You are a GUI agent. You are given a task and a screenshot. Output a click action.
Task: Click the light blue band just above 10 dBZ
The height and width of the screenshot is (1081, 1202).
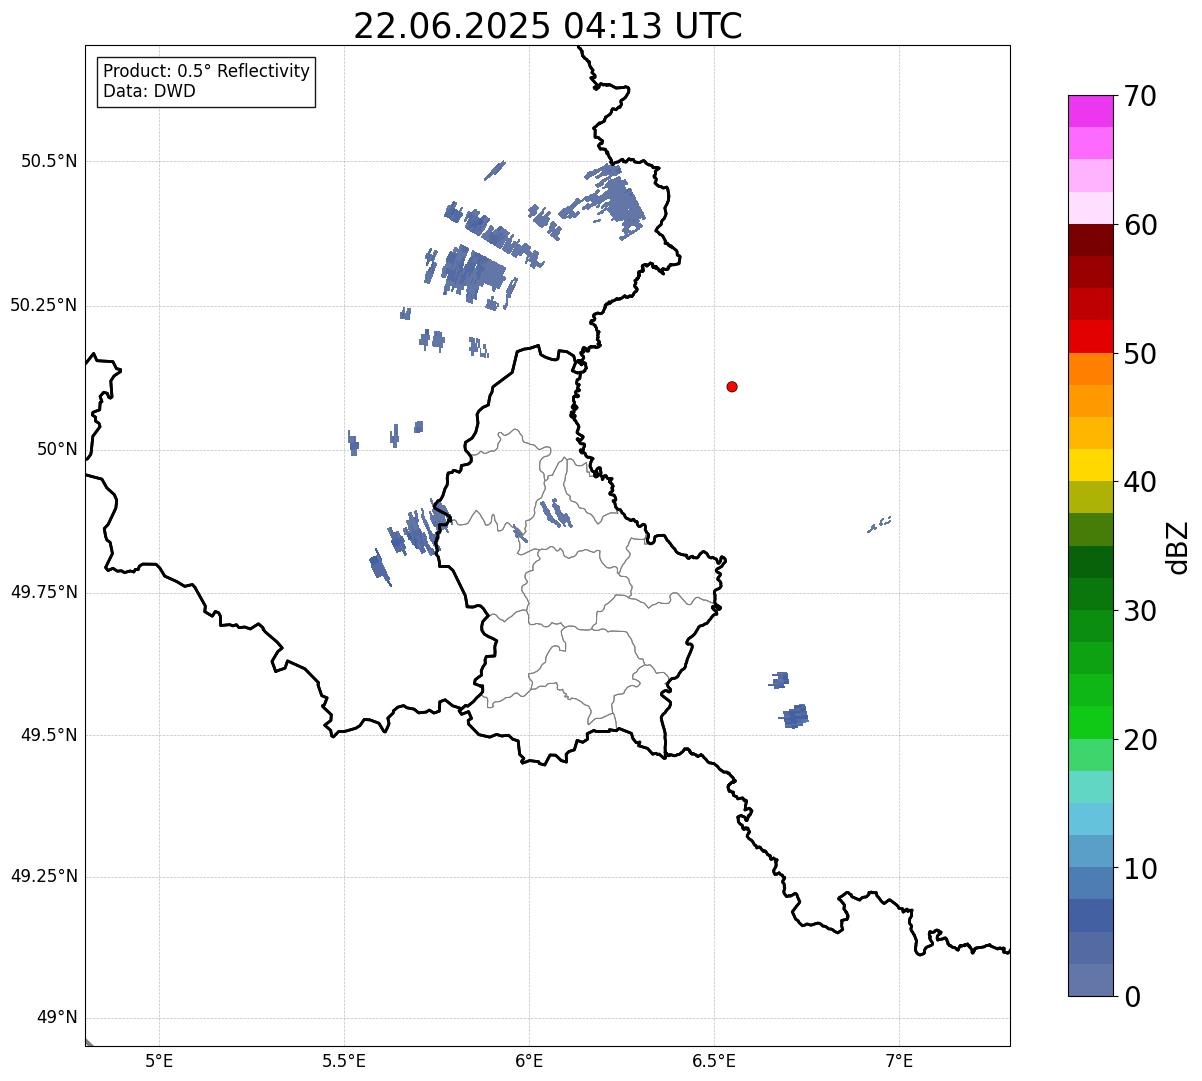point(1090,851)
